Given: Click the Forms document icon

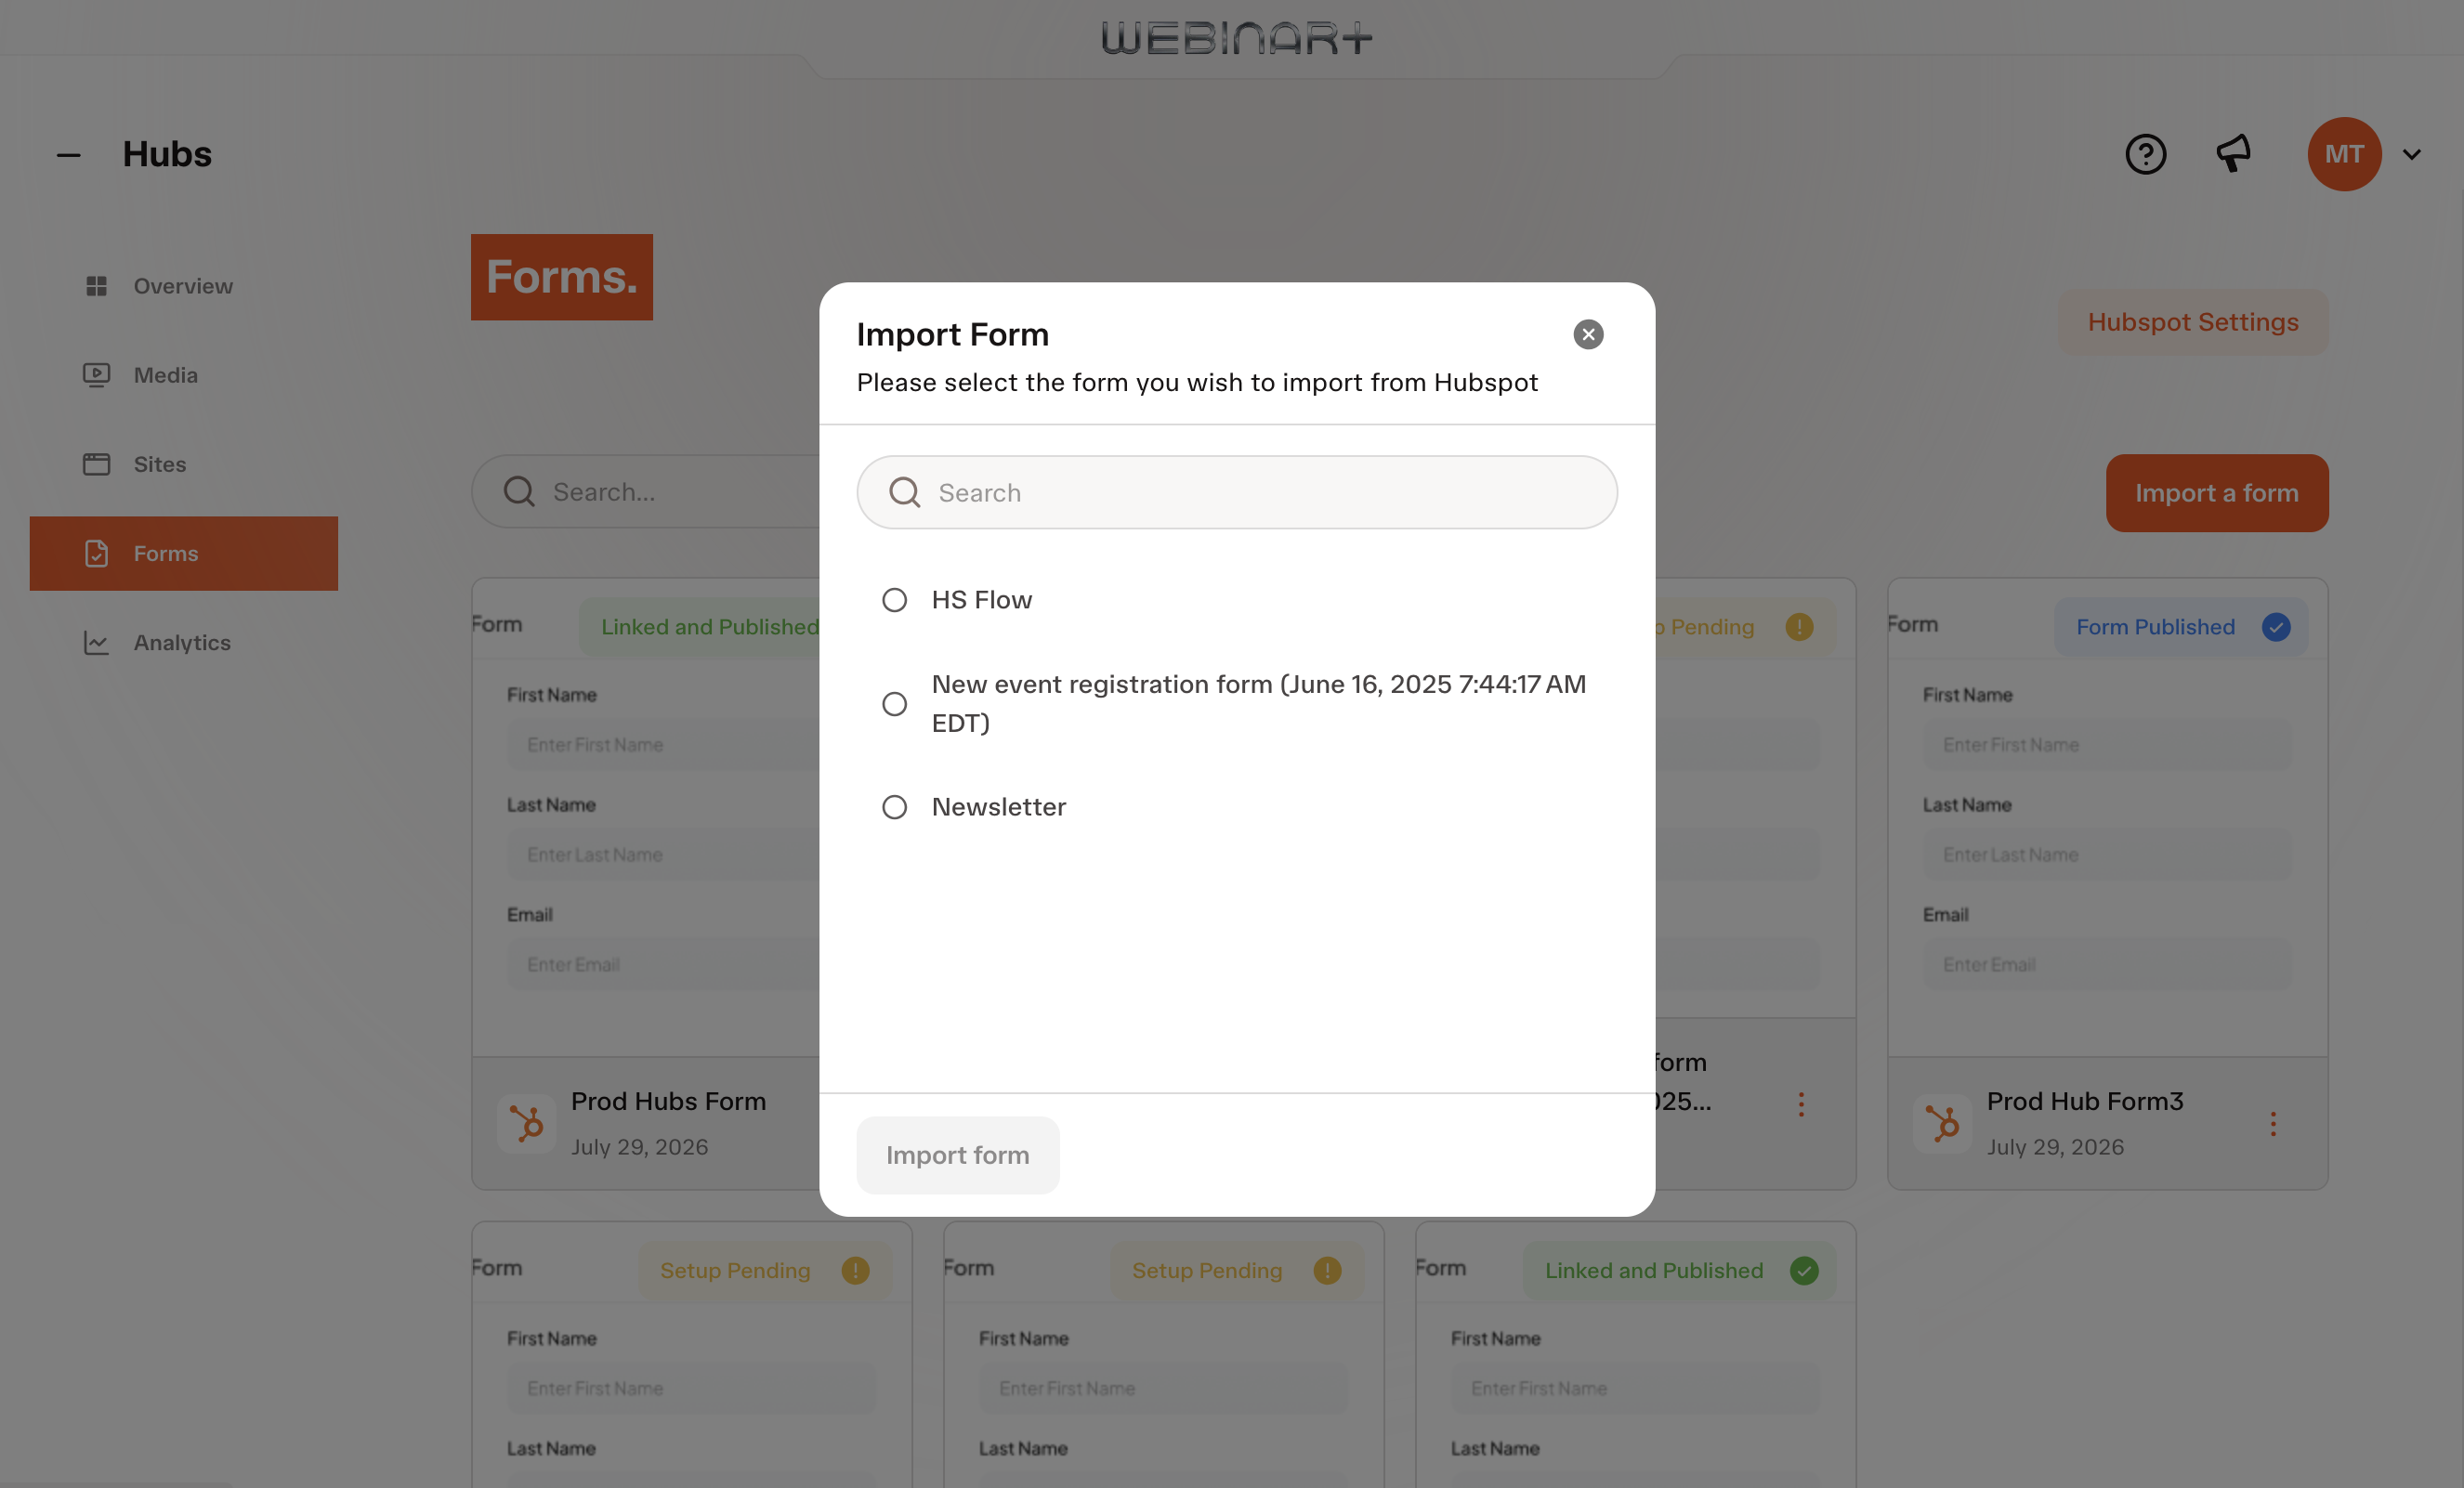Looking at the screenshot, I should pos(96,553).
